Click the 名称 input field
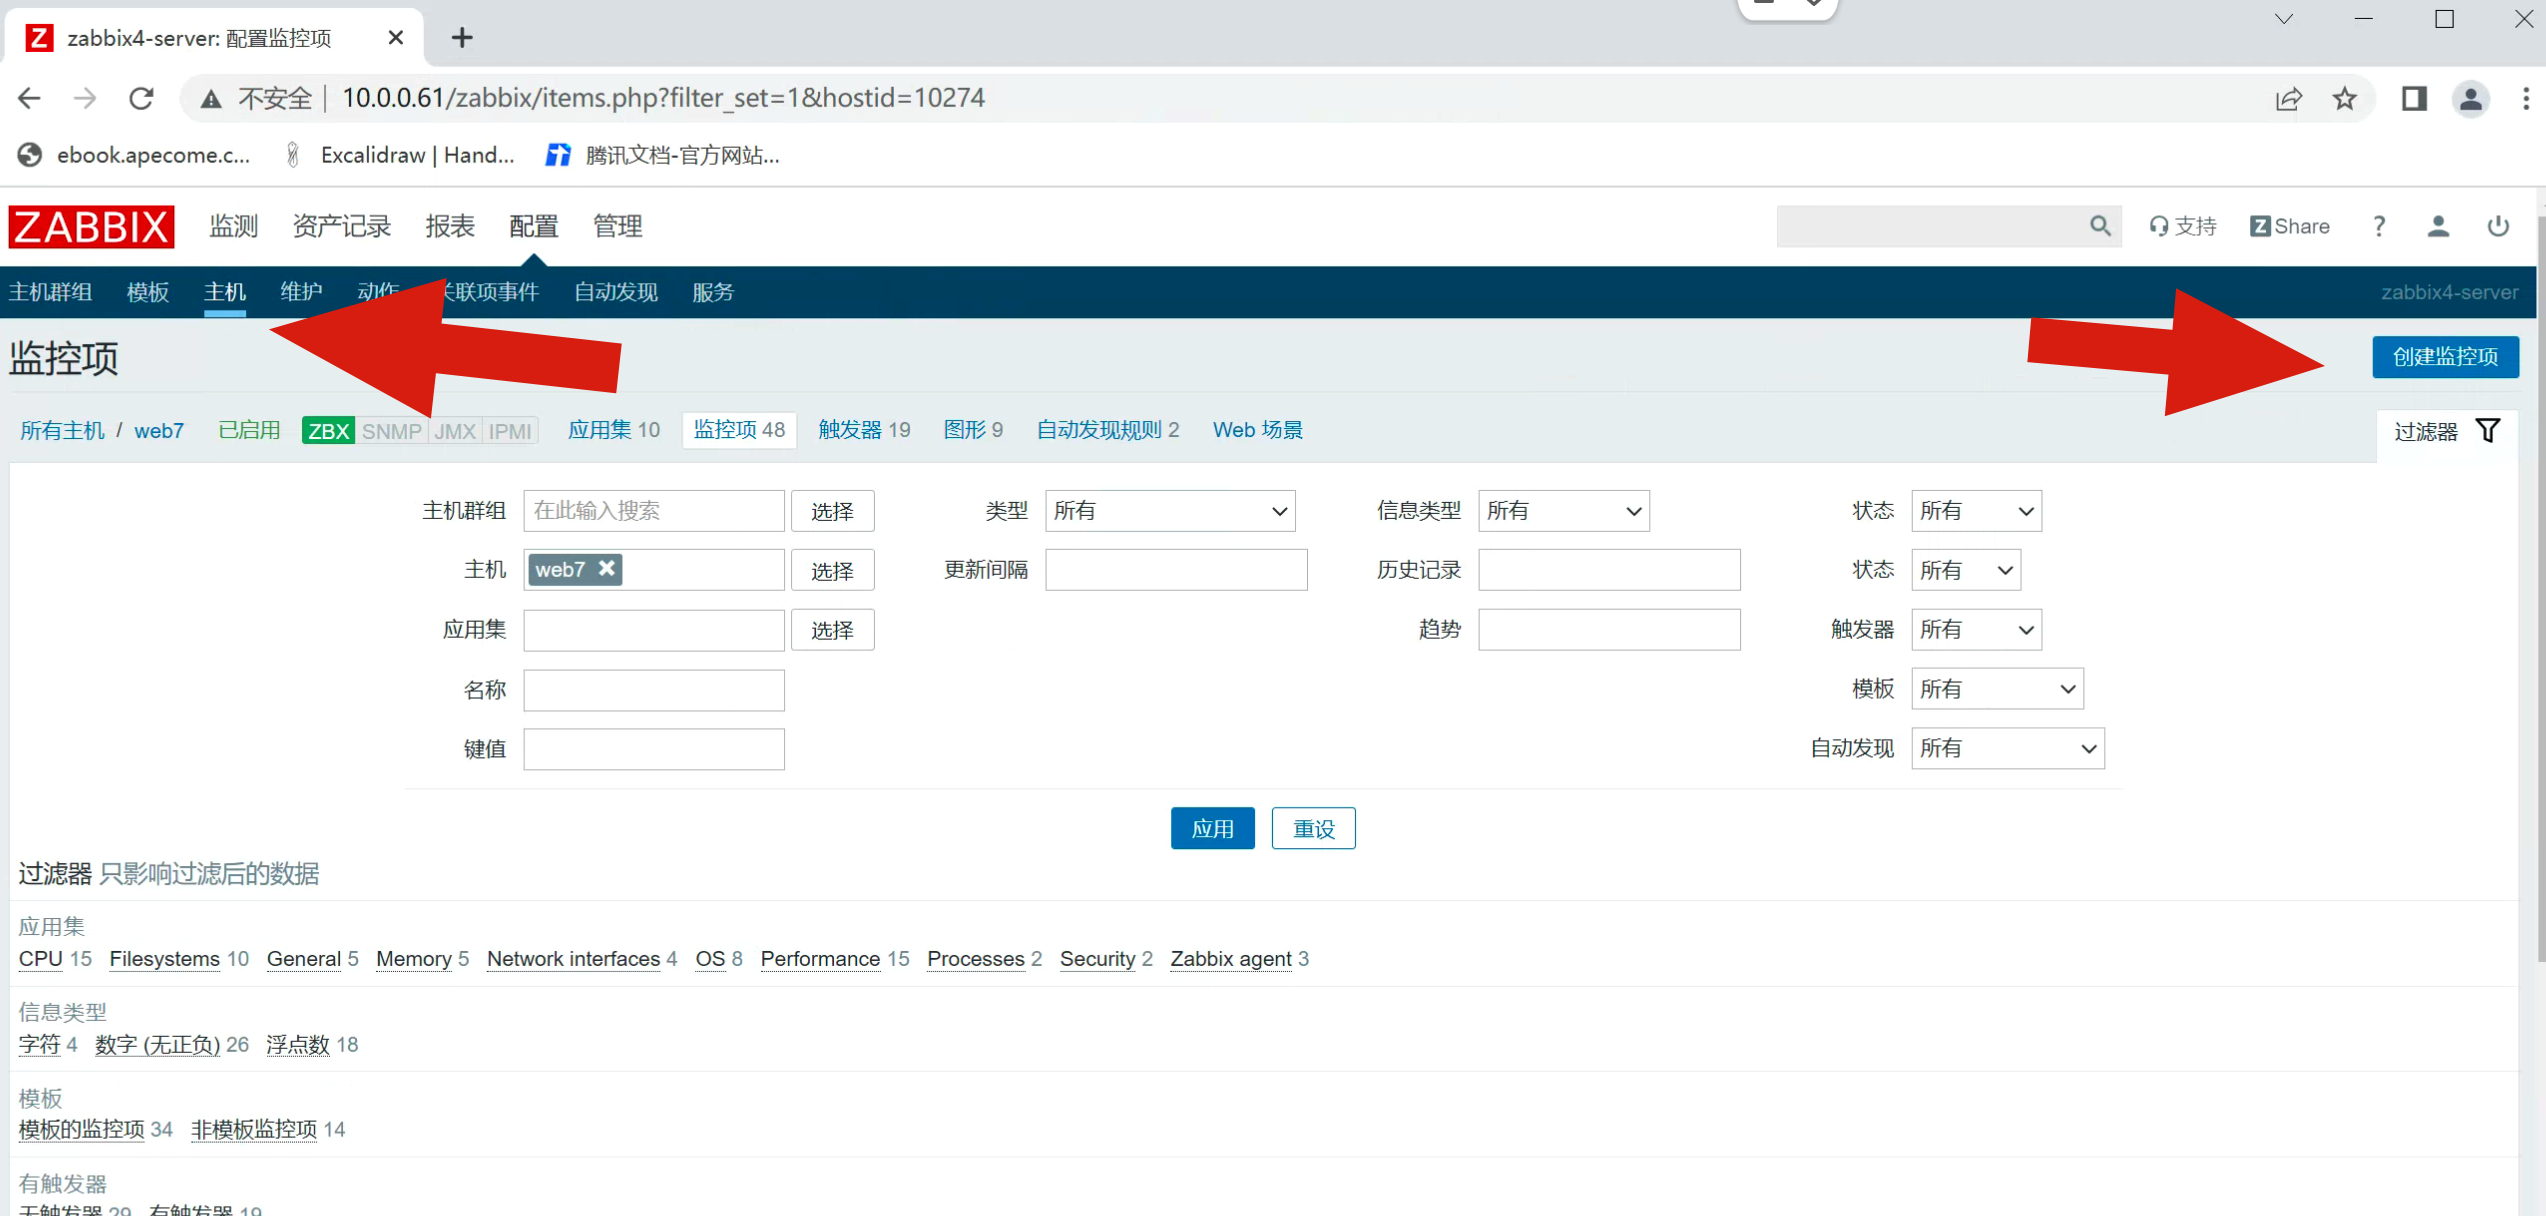The image size is (2546, 1216). (x=653, y=690)
